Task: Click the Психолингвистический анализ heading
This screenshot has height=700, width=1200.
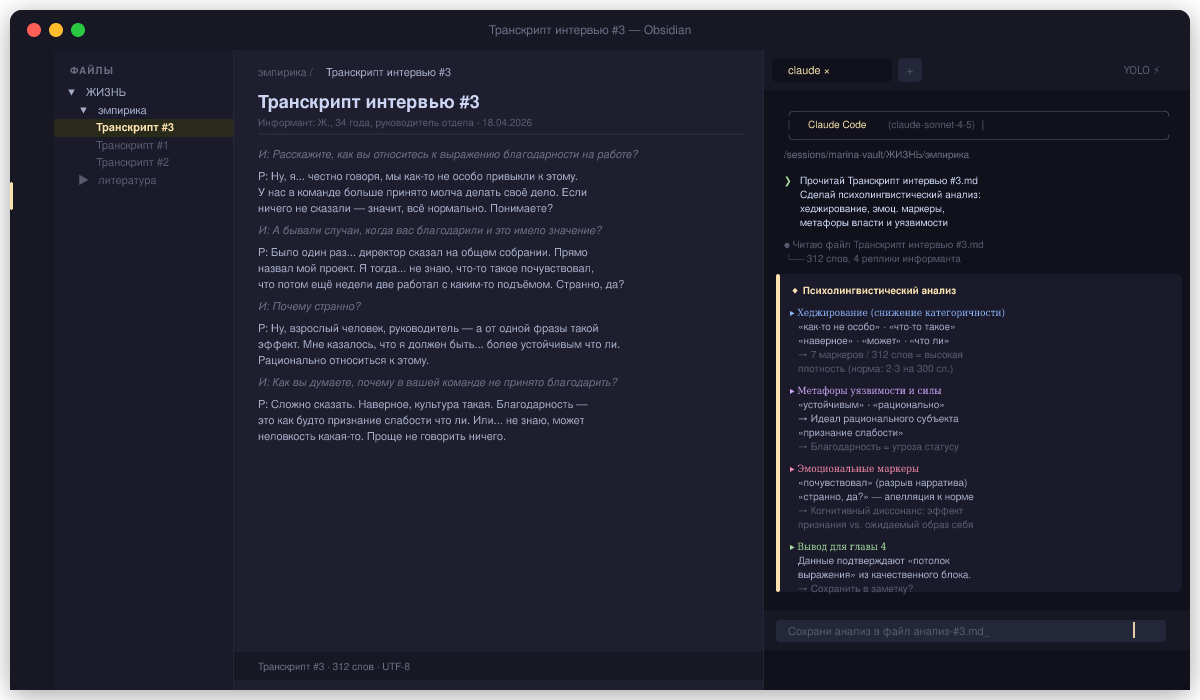Action: click(879, 290)
